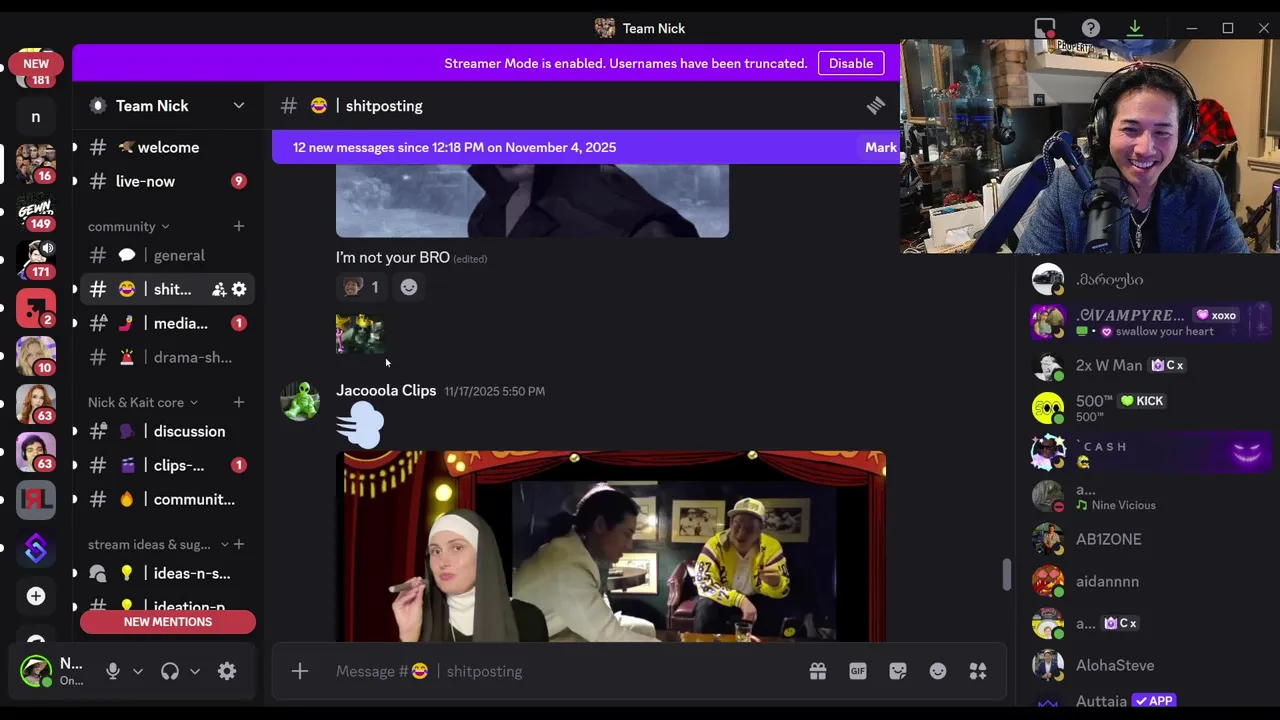Open member 2x W Man

pyautogui.click(x=1147, y=365)
